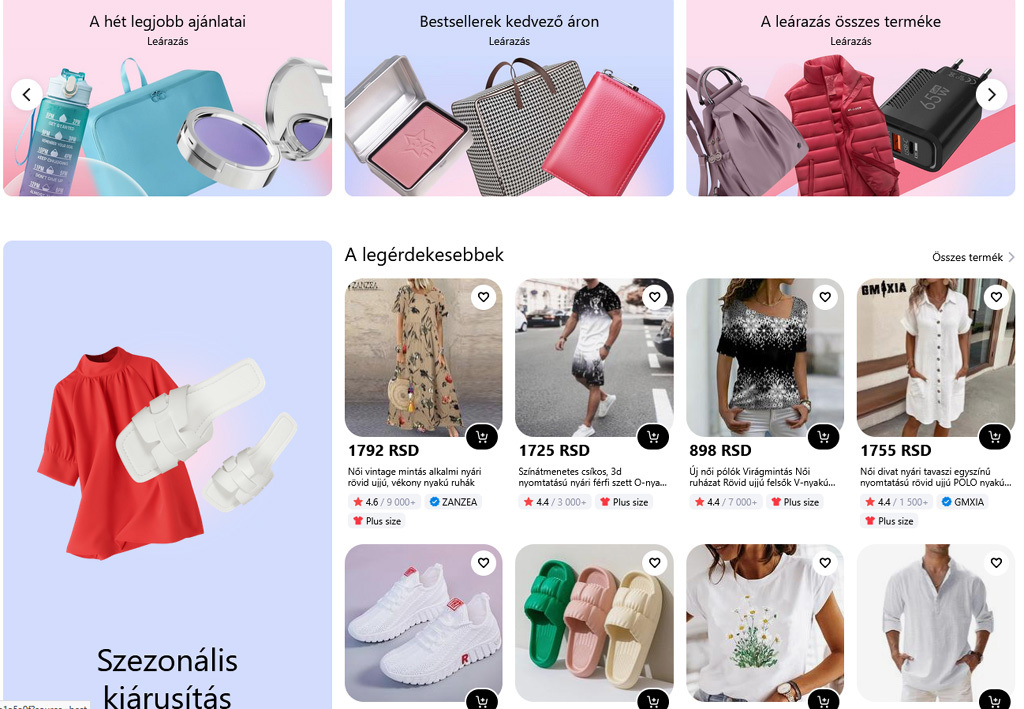This screenshot has height=709, width=1024.
Task: Open 'Bestsellerek kedvező áron' banner
Action: [x=509, y=98]
